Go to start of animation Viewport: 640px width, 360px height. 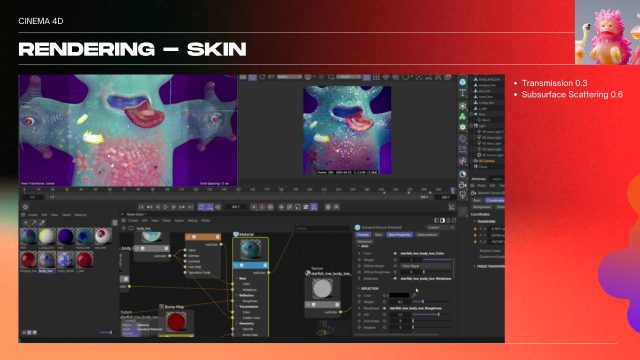click(x=141, y=207)
